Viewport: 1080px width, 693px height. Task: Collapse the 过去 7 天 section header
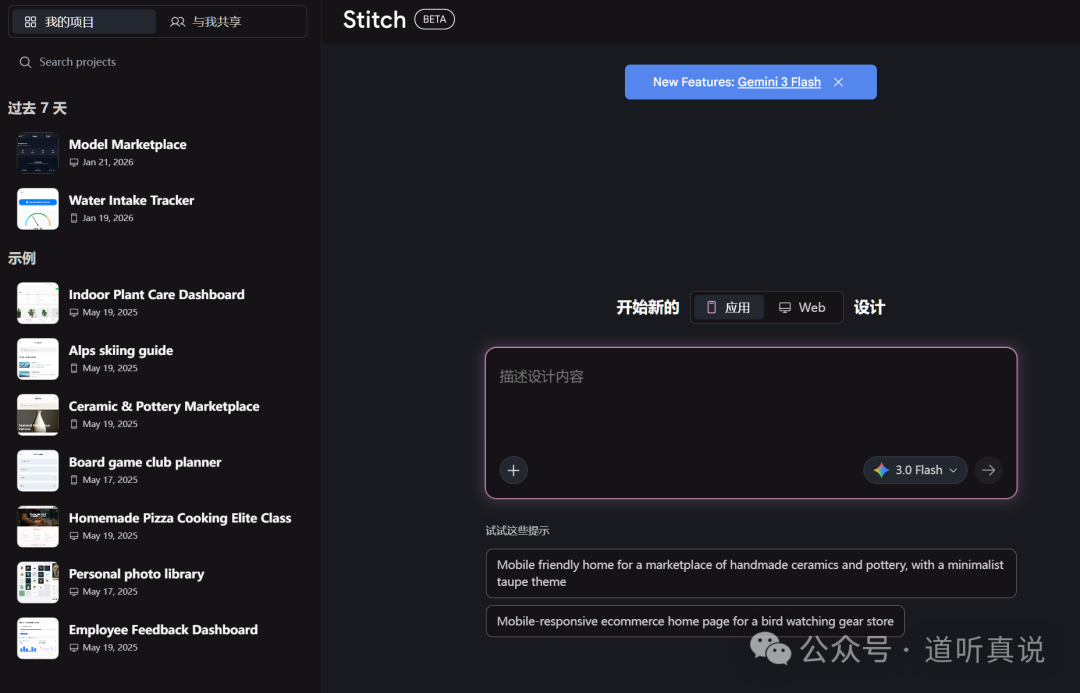[x=35, y=108]
